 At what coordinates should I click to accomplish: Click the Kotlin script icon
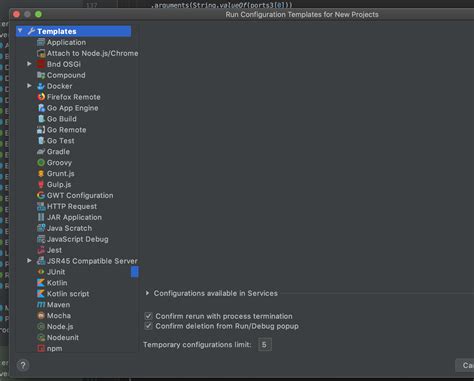click(41, 294)
